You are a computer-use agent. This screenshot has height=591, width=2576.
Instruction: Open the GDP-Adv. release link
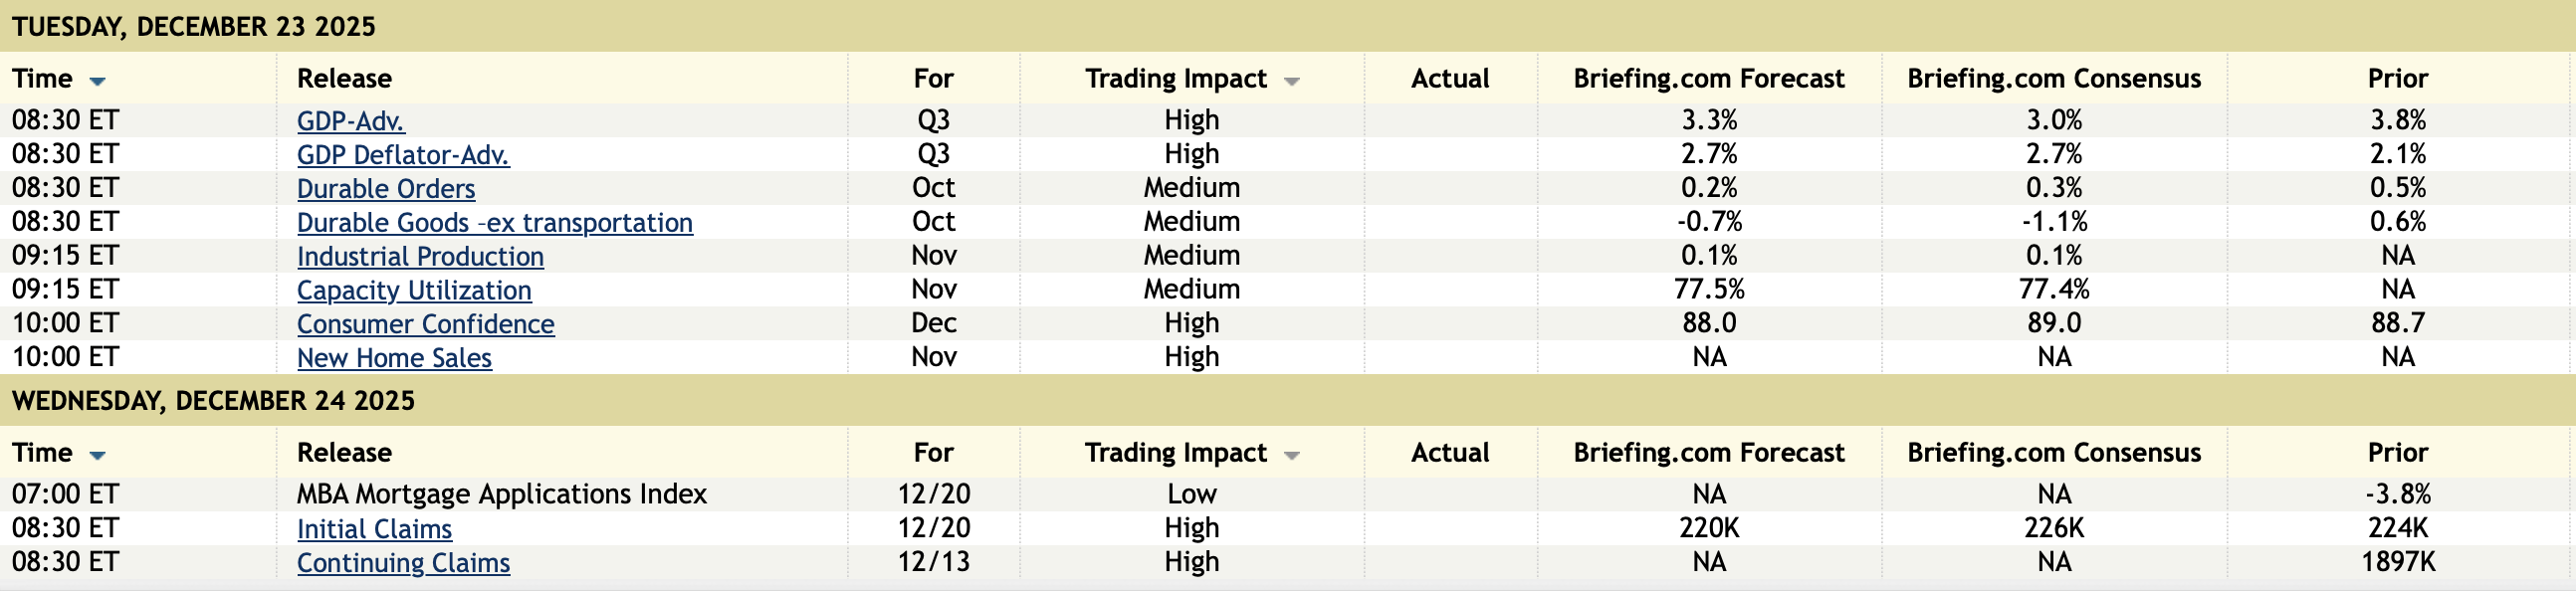[x=350, y=121]
